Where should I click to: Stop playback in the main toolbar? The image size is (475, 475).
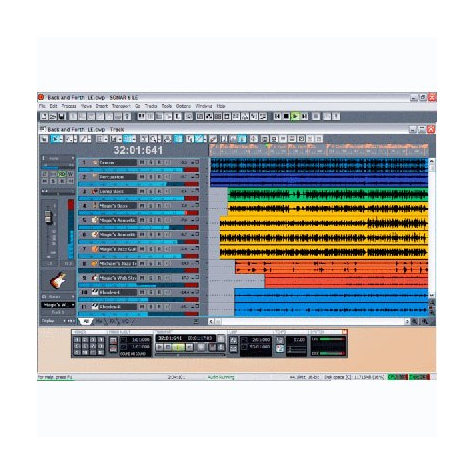coord(286,116)
